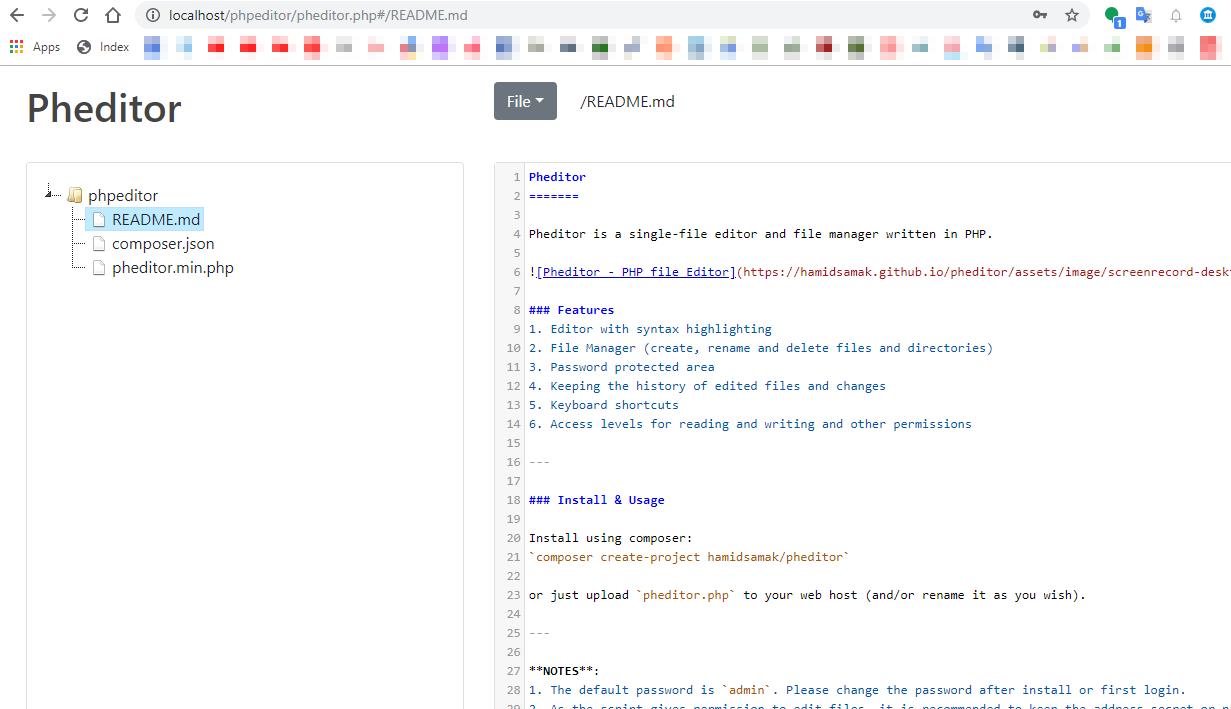
Task: View site information icon beside localhost URL
Action: click(153, 15)
